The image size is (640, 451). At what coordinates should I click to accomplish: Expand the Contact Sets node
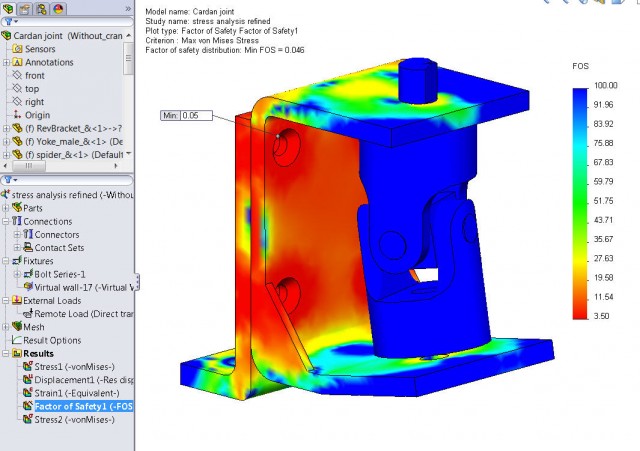(x=17, y=248)
